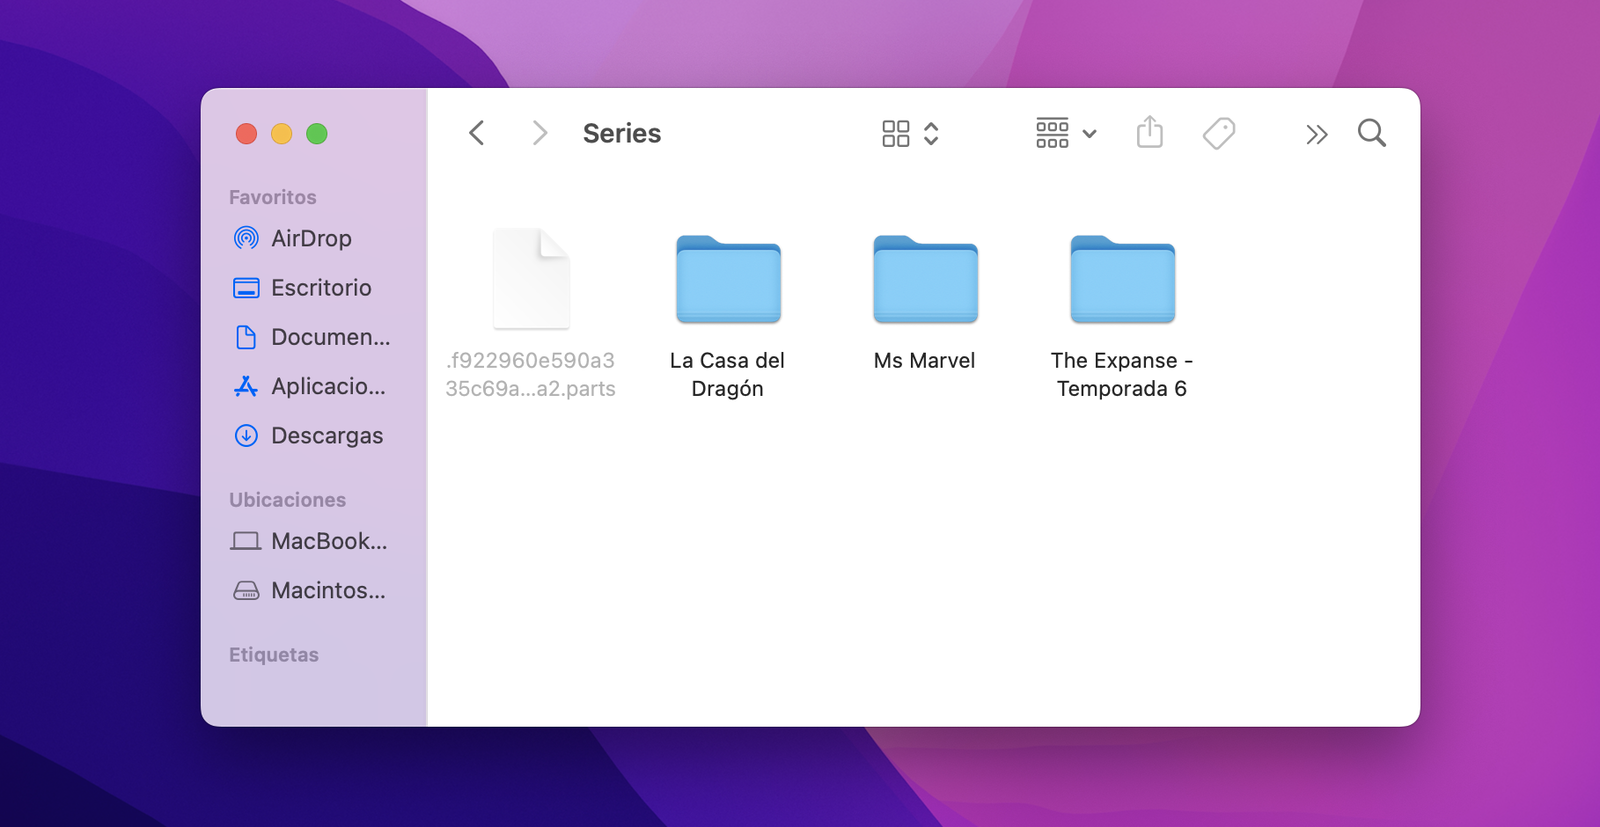Screen dimensions: 1600x827
Task: Click the Macintosh disk drive icon
Action: 246,591
